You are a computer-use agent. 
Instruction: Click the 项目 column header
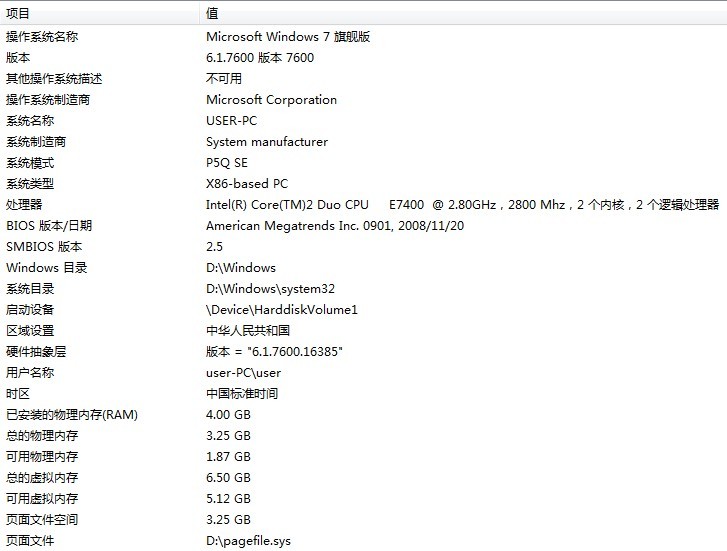[100, 13]
